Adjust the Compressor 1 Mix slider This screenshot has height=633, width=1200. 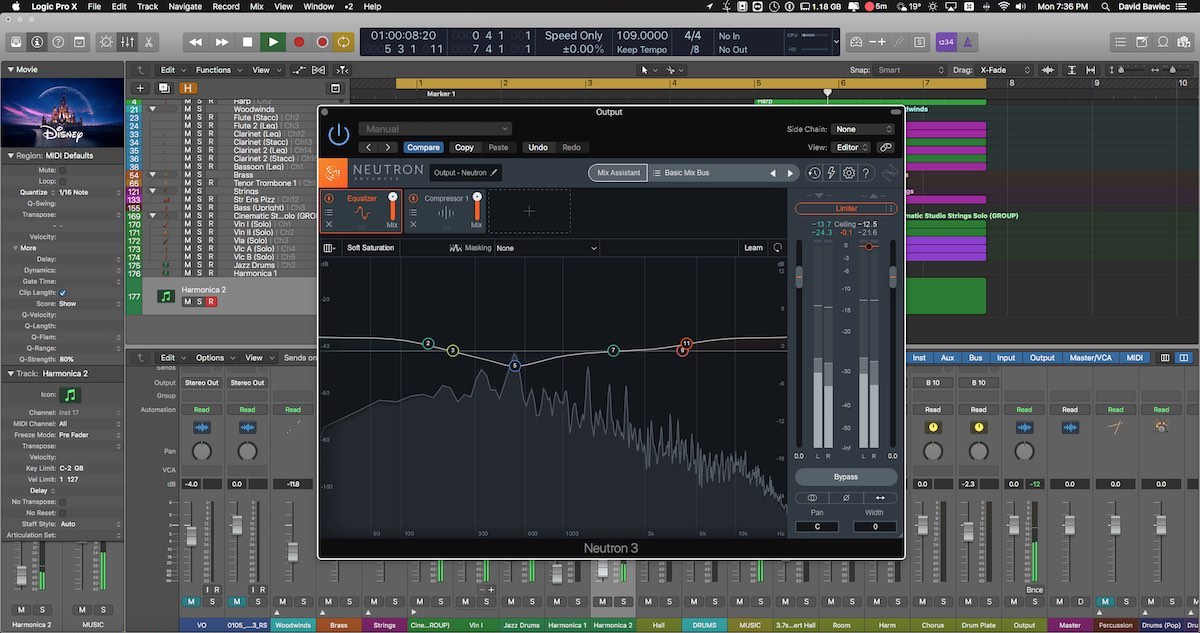pyautogui.click(x=477, y=208)
